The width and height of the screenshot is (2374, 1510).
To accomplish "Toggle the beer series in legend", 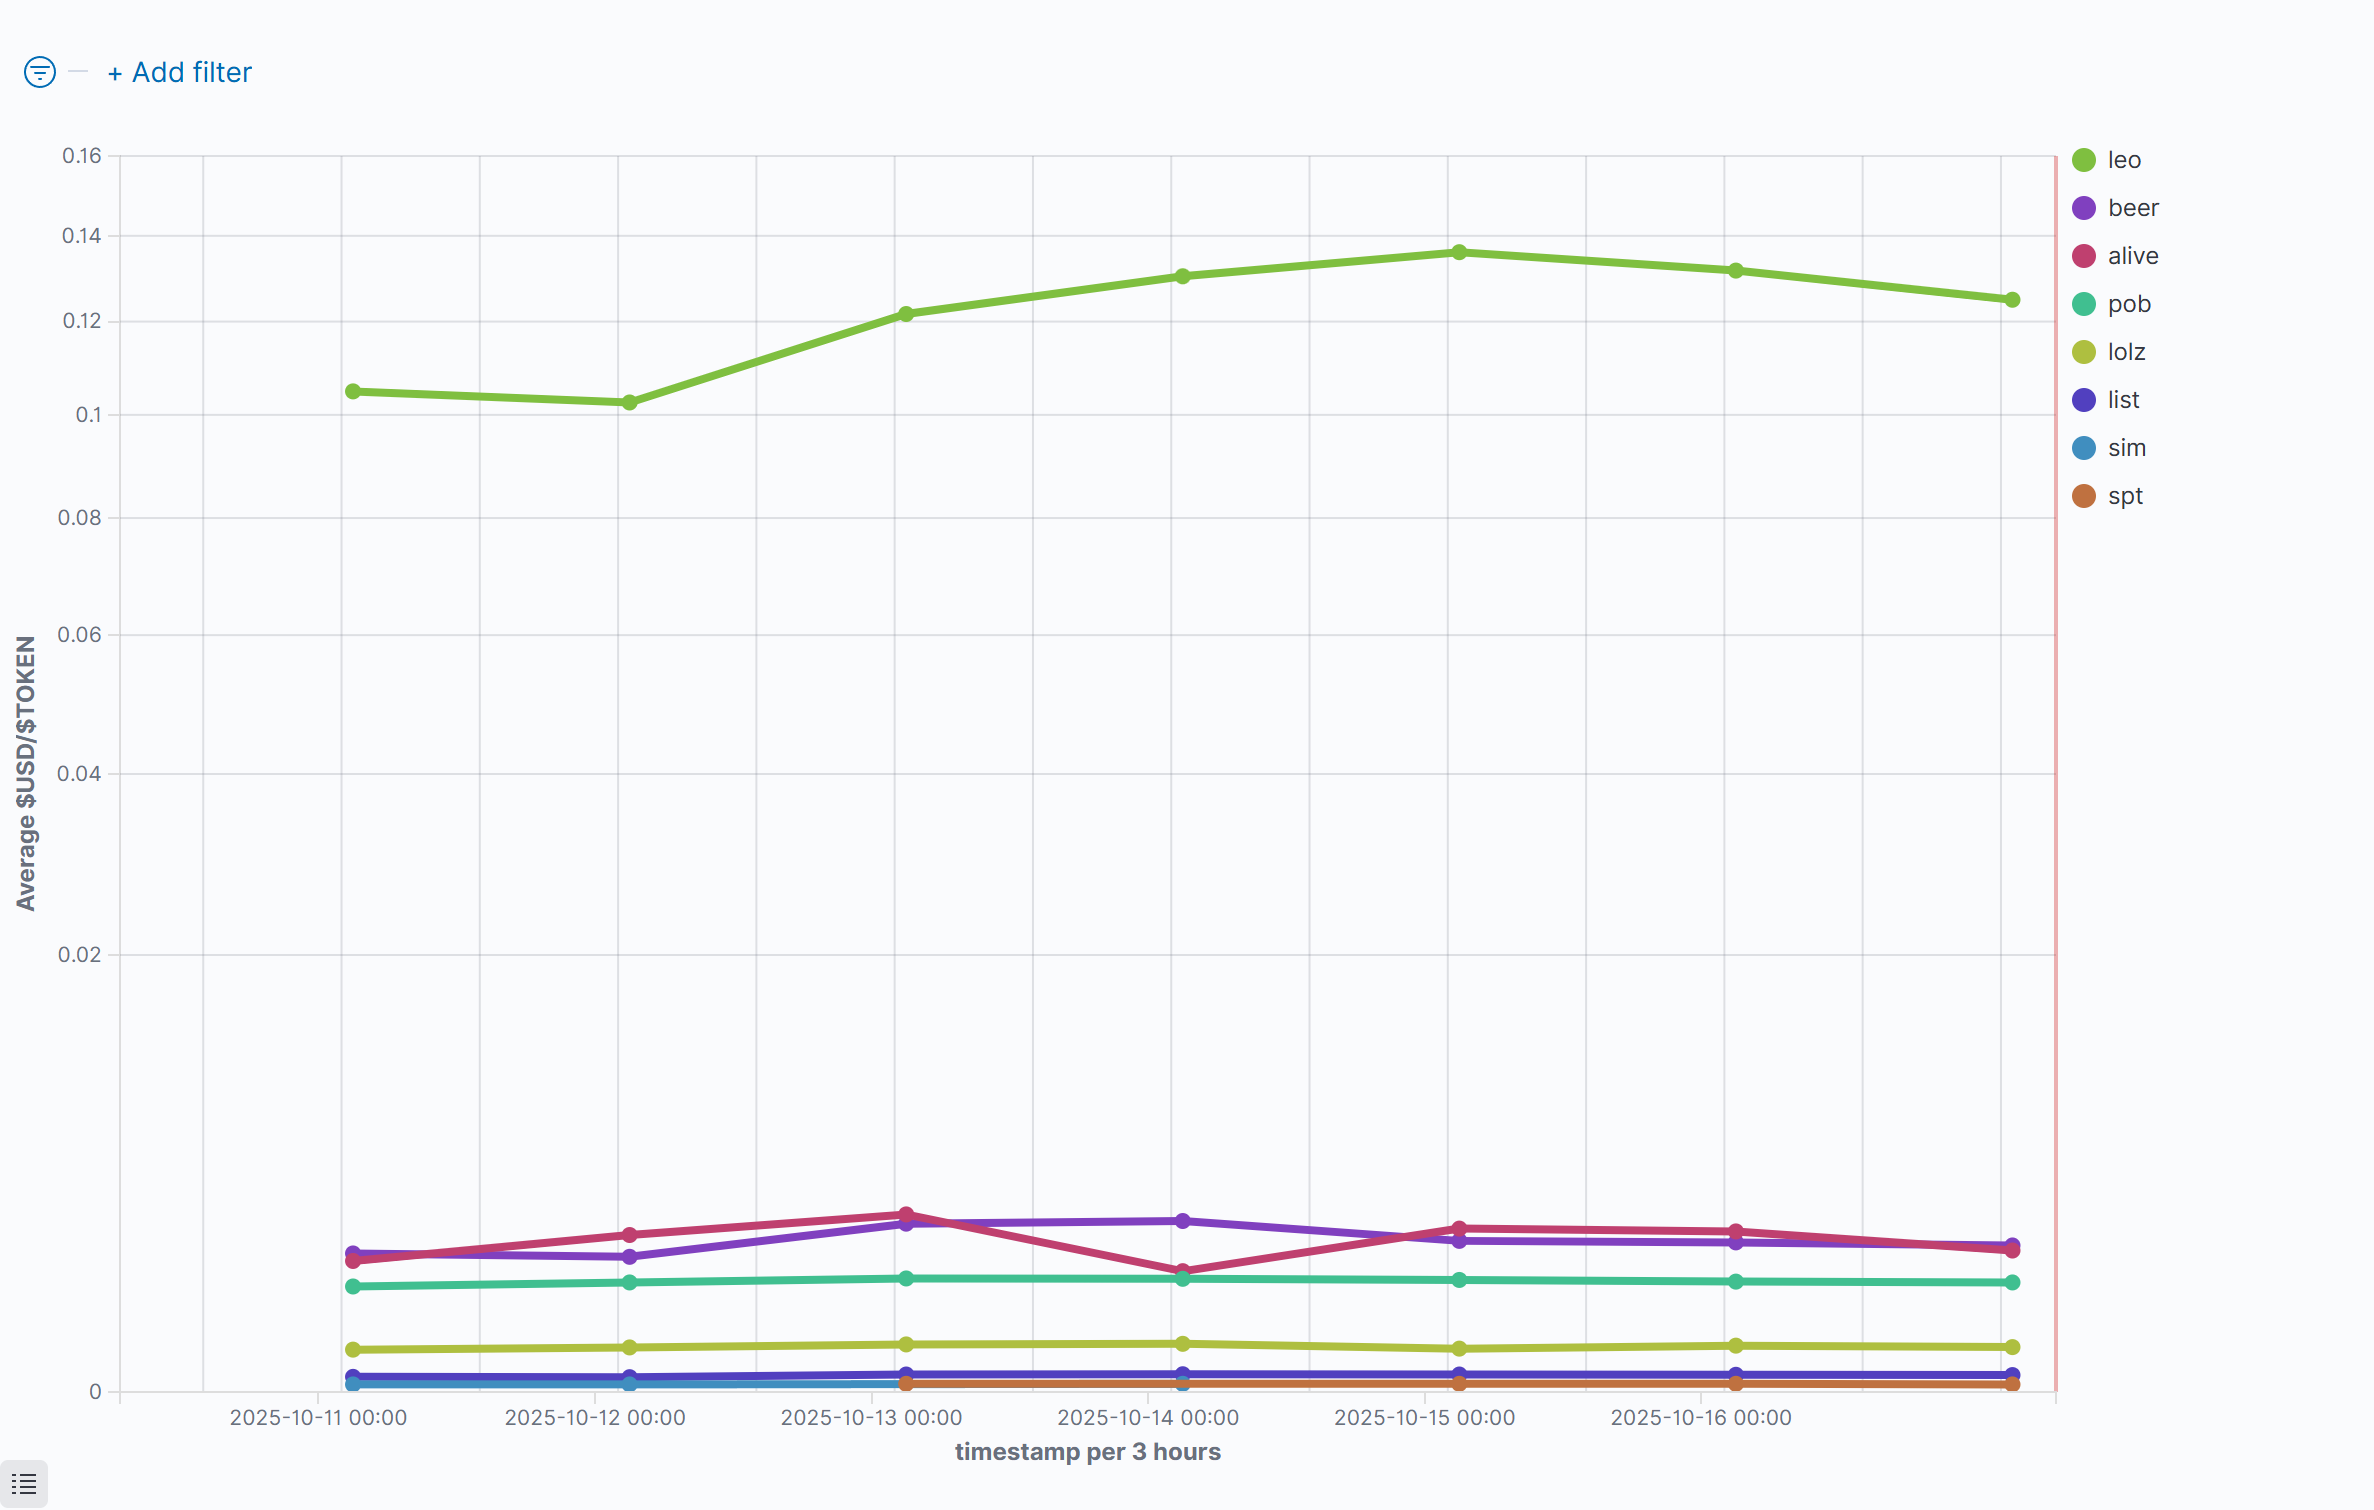I will (x=2132, y=208).
